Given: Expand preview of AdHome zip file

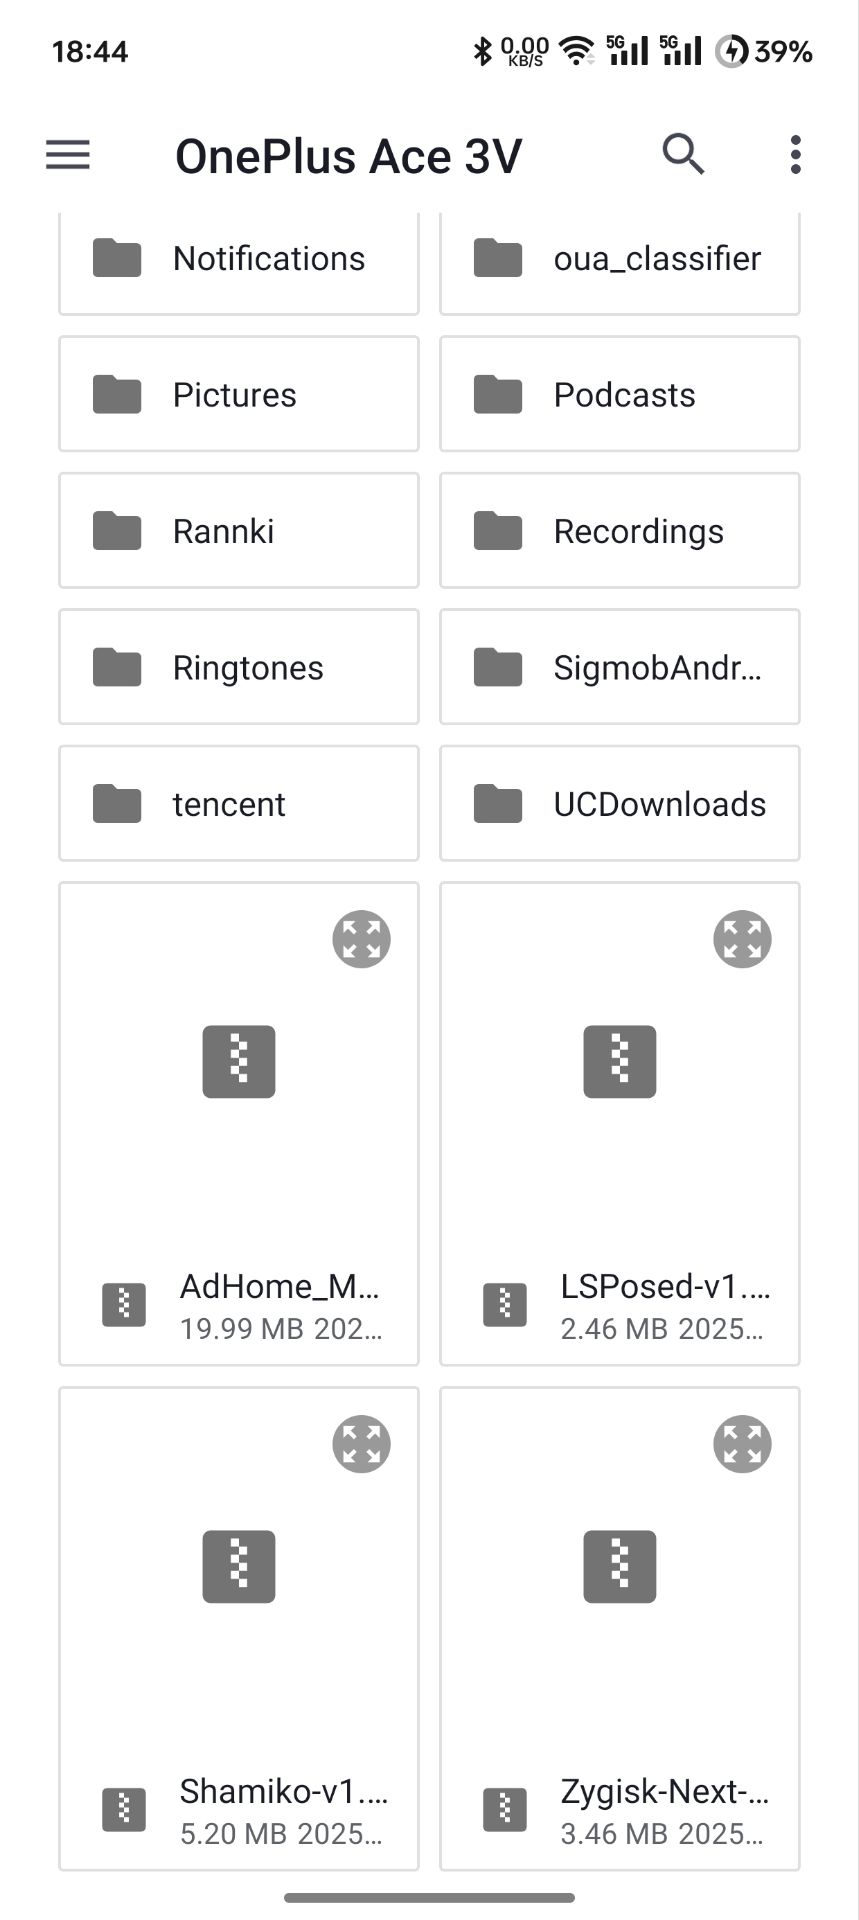Looking at the screenshot, I should 361,939.
